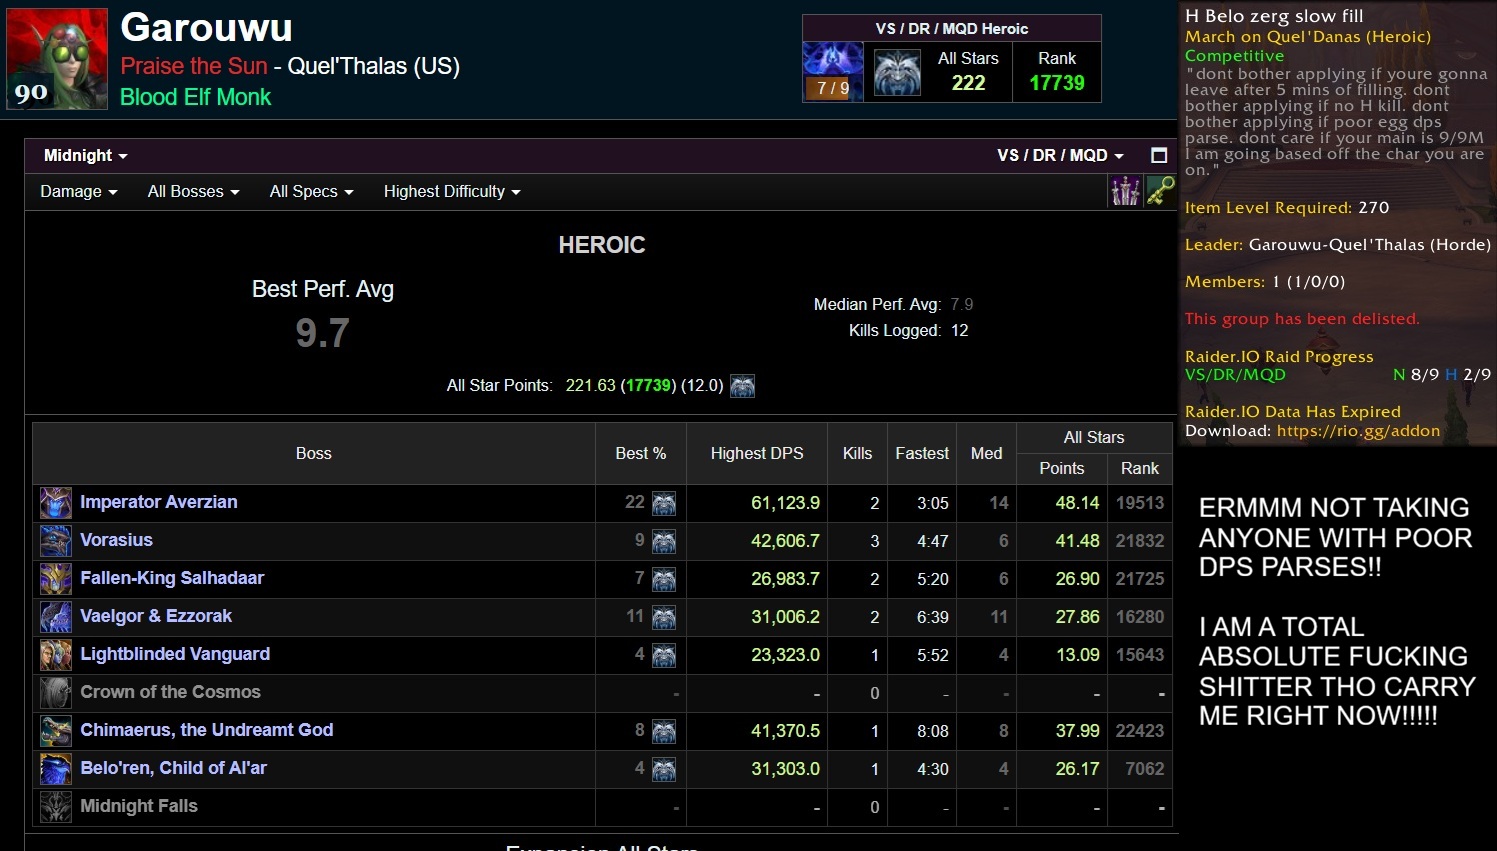This screenshot has width=1497, height=851.
Task: Click spec icon in Vaelgor & Ezzorak row
Action: pos(664,618)
